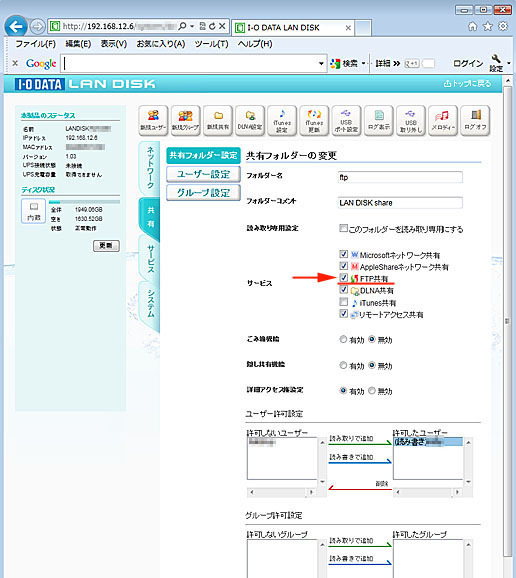Select 有効 for 隠し共有機能

coord(343,365)
